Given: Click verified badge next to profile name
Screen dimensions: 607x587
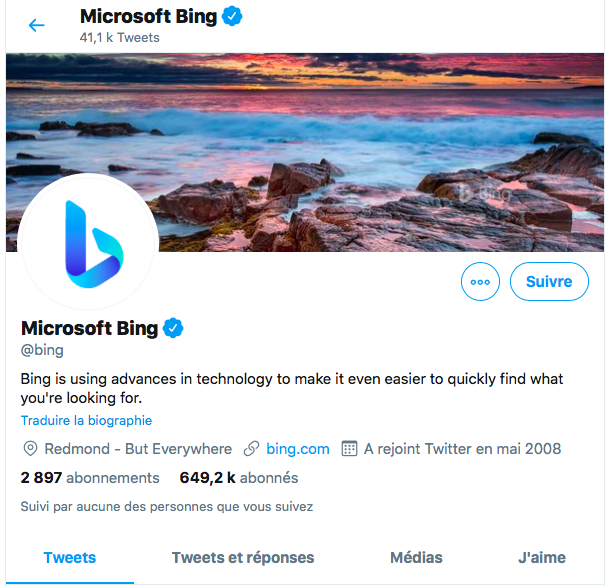Looking at the screenshot, I should point(174,328).
